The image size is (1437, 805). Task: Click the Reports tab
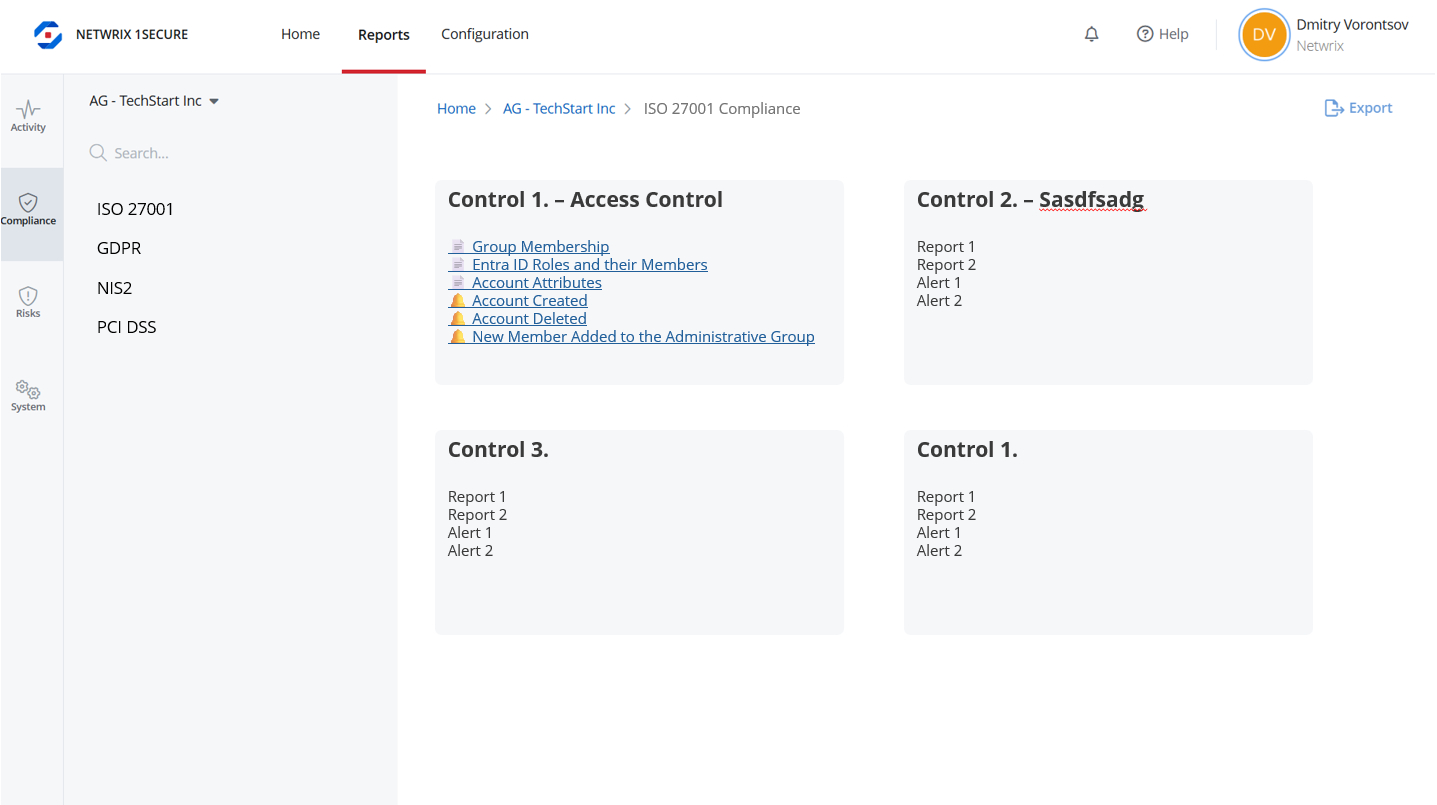pyautogui.click(x=384, y=35)
